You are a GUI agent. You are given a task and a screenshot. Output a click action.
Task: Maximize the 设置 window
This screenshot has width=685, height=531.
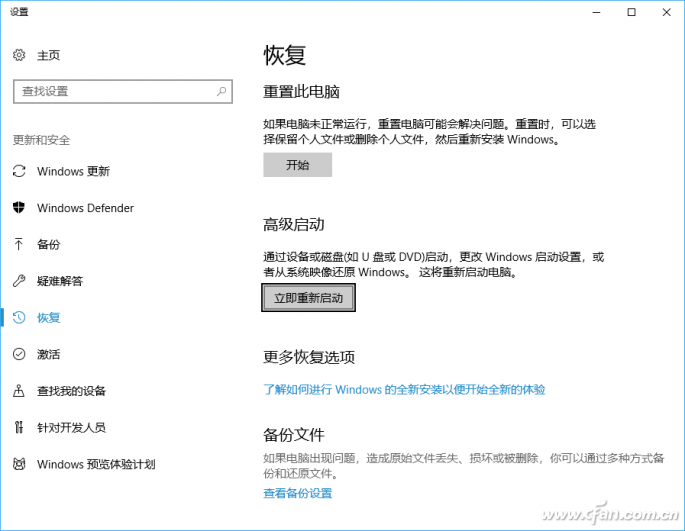click(x=631, y=12)
